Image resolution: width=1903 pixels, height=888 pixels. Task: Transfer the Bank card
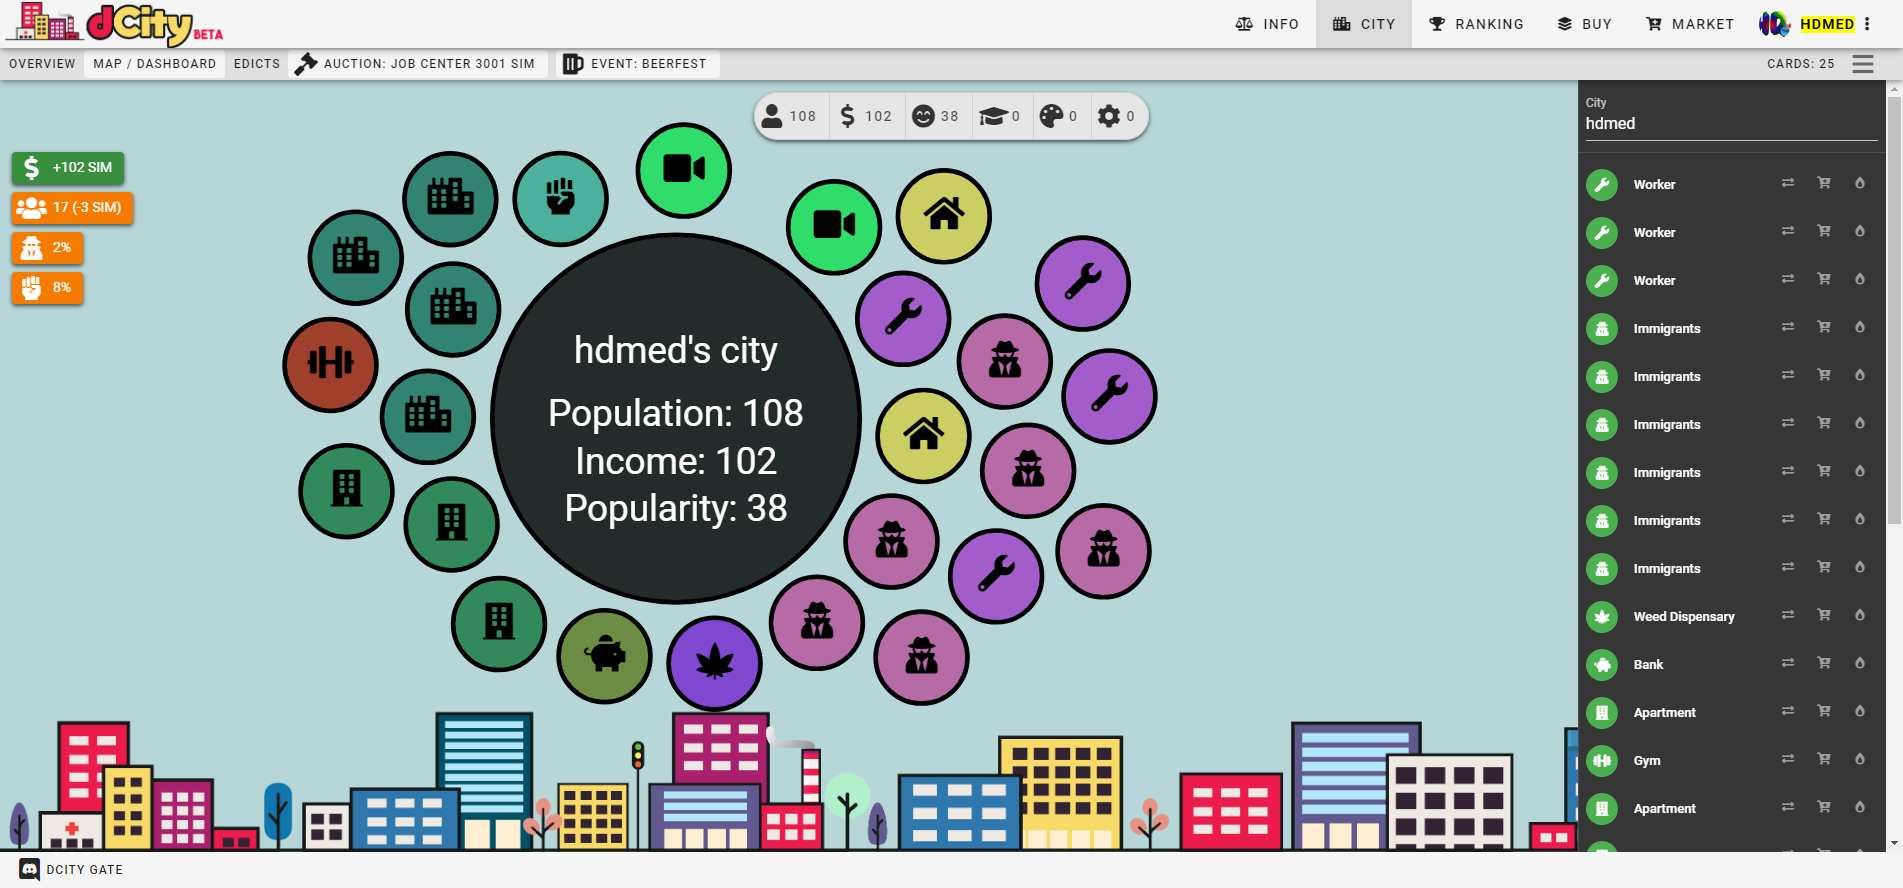click(1788, 663)
